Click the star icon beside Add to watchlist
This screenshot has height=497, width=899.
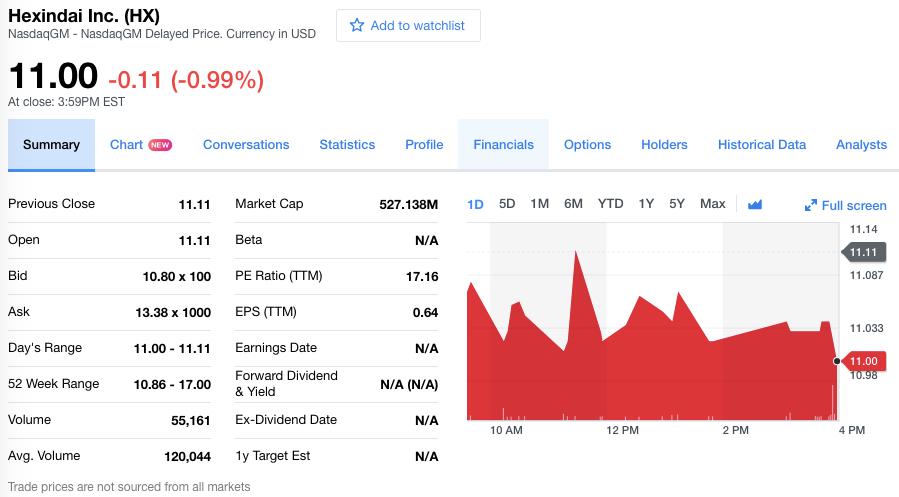357,25
